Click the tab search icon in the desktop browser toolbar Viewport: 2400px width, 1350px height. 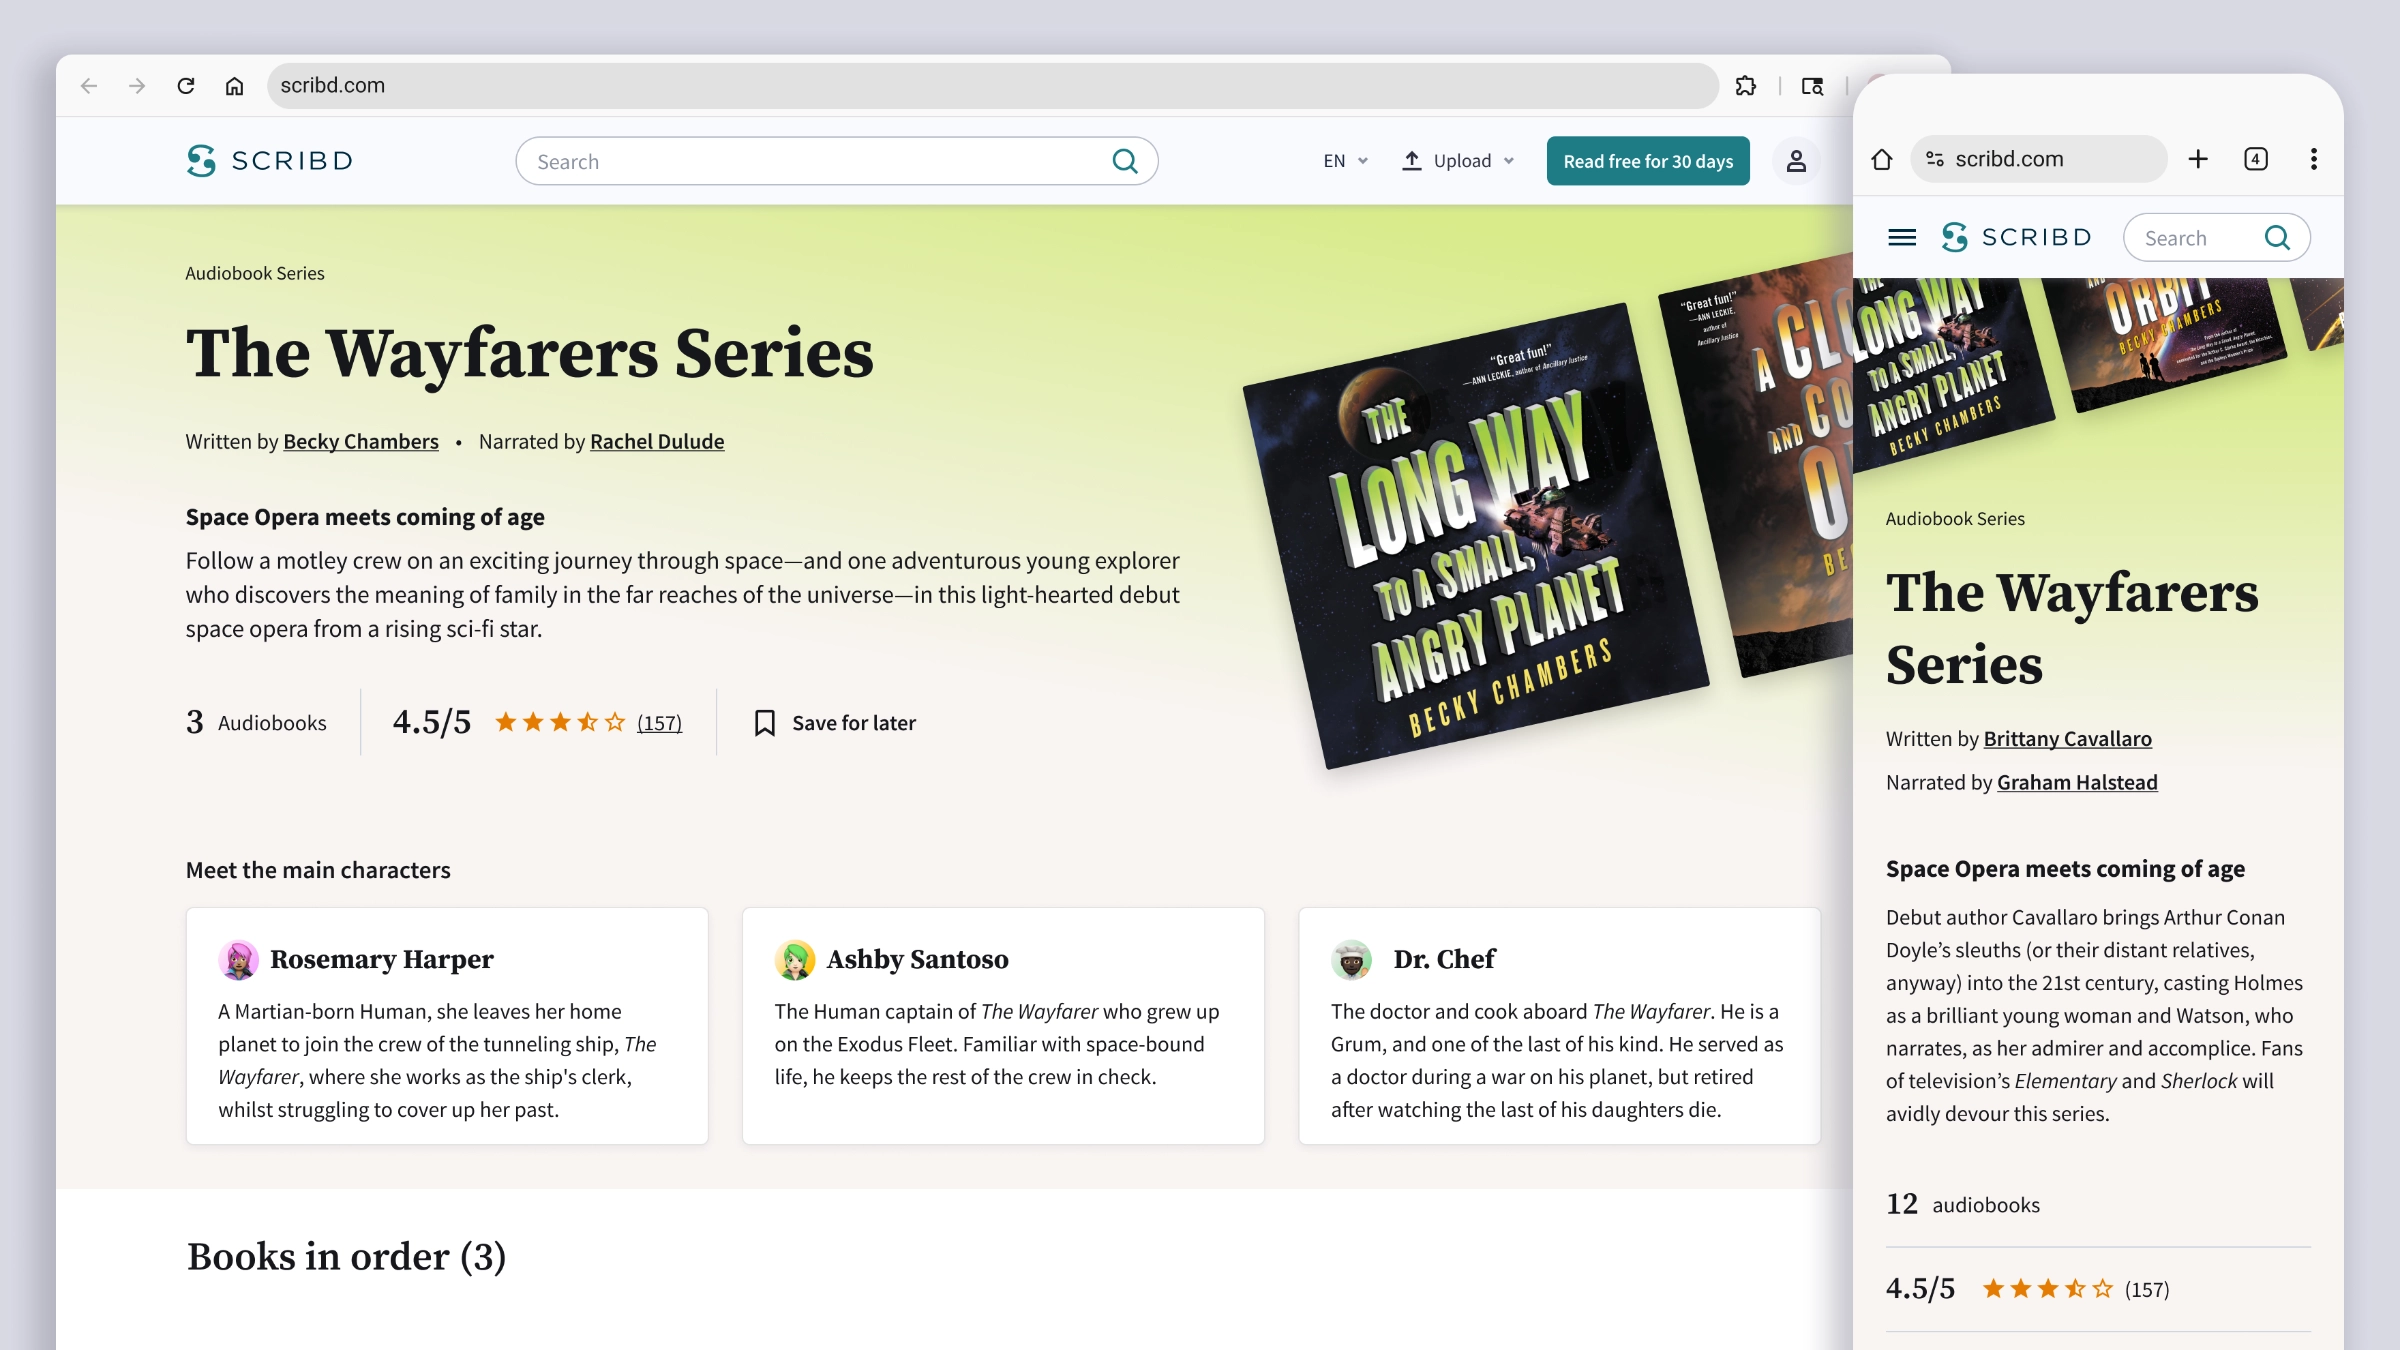click(x=1812, y=86)
